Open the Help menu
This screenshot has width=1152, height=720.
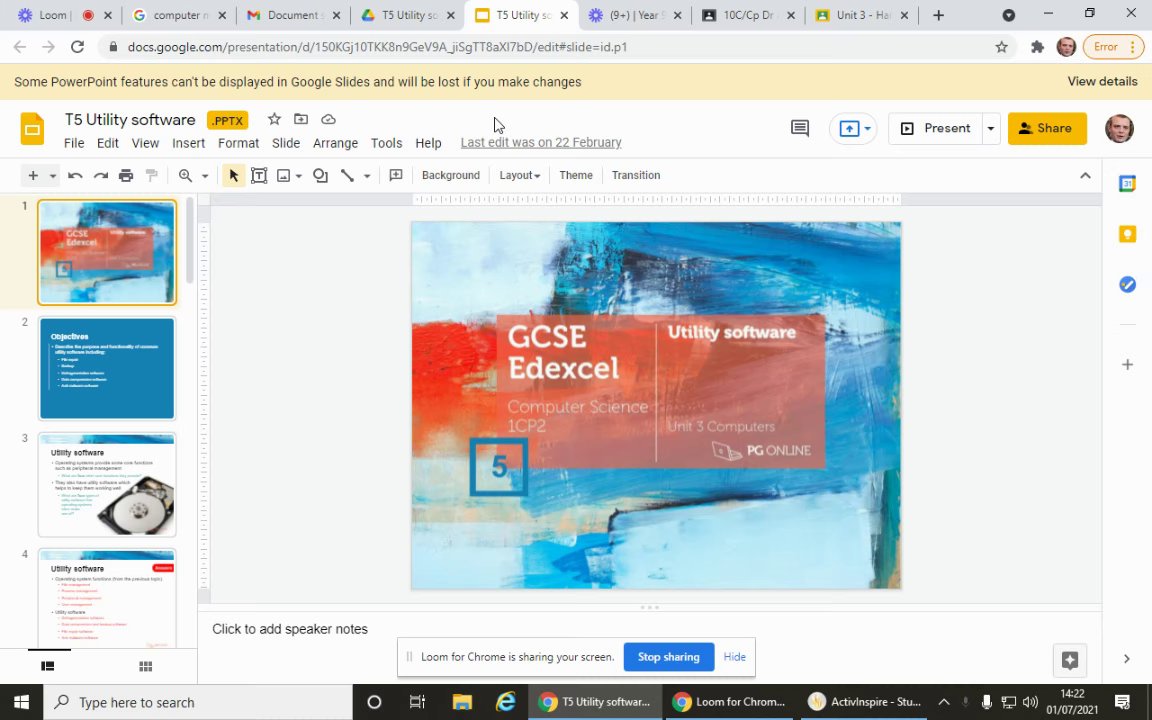(428, 143)
